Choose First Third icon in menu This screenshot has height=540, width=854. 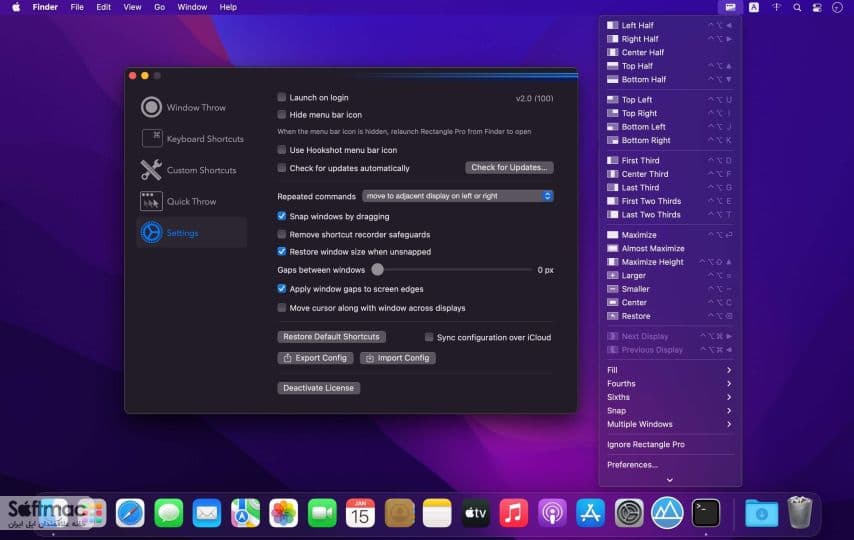(613, 160)
